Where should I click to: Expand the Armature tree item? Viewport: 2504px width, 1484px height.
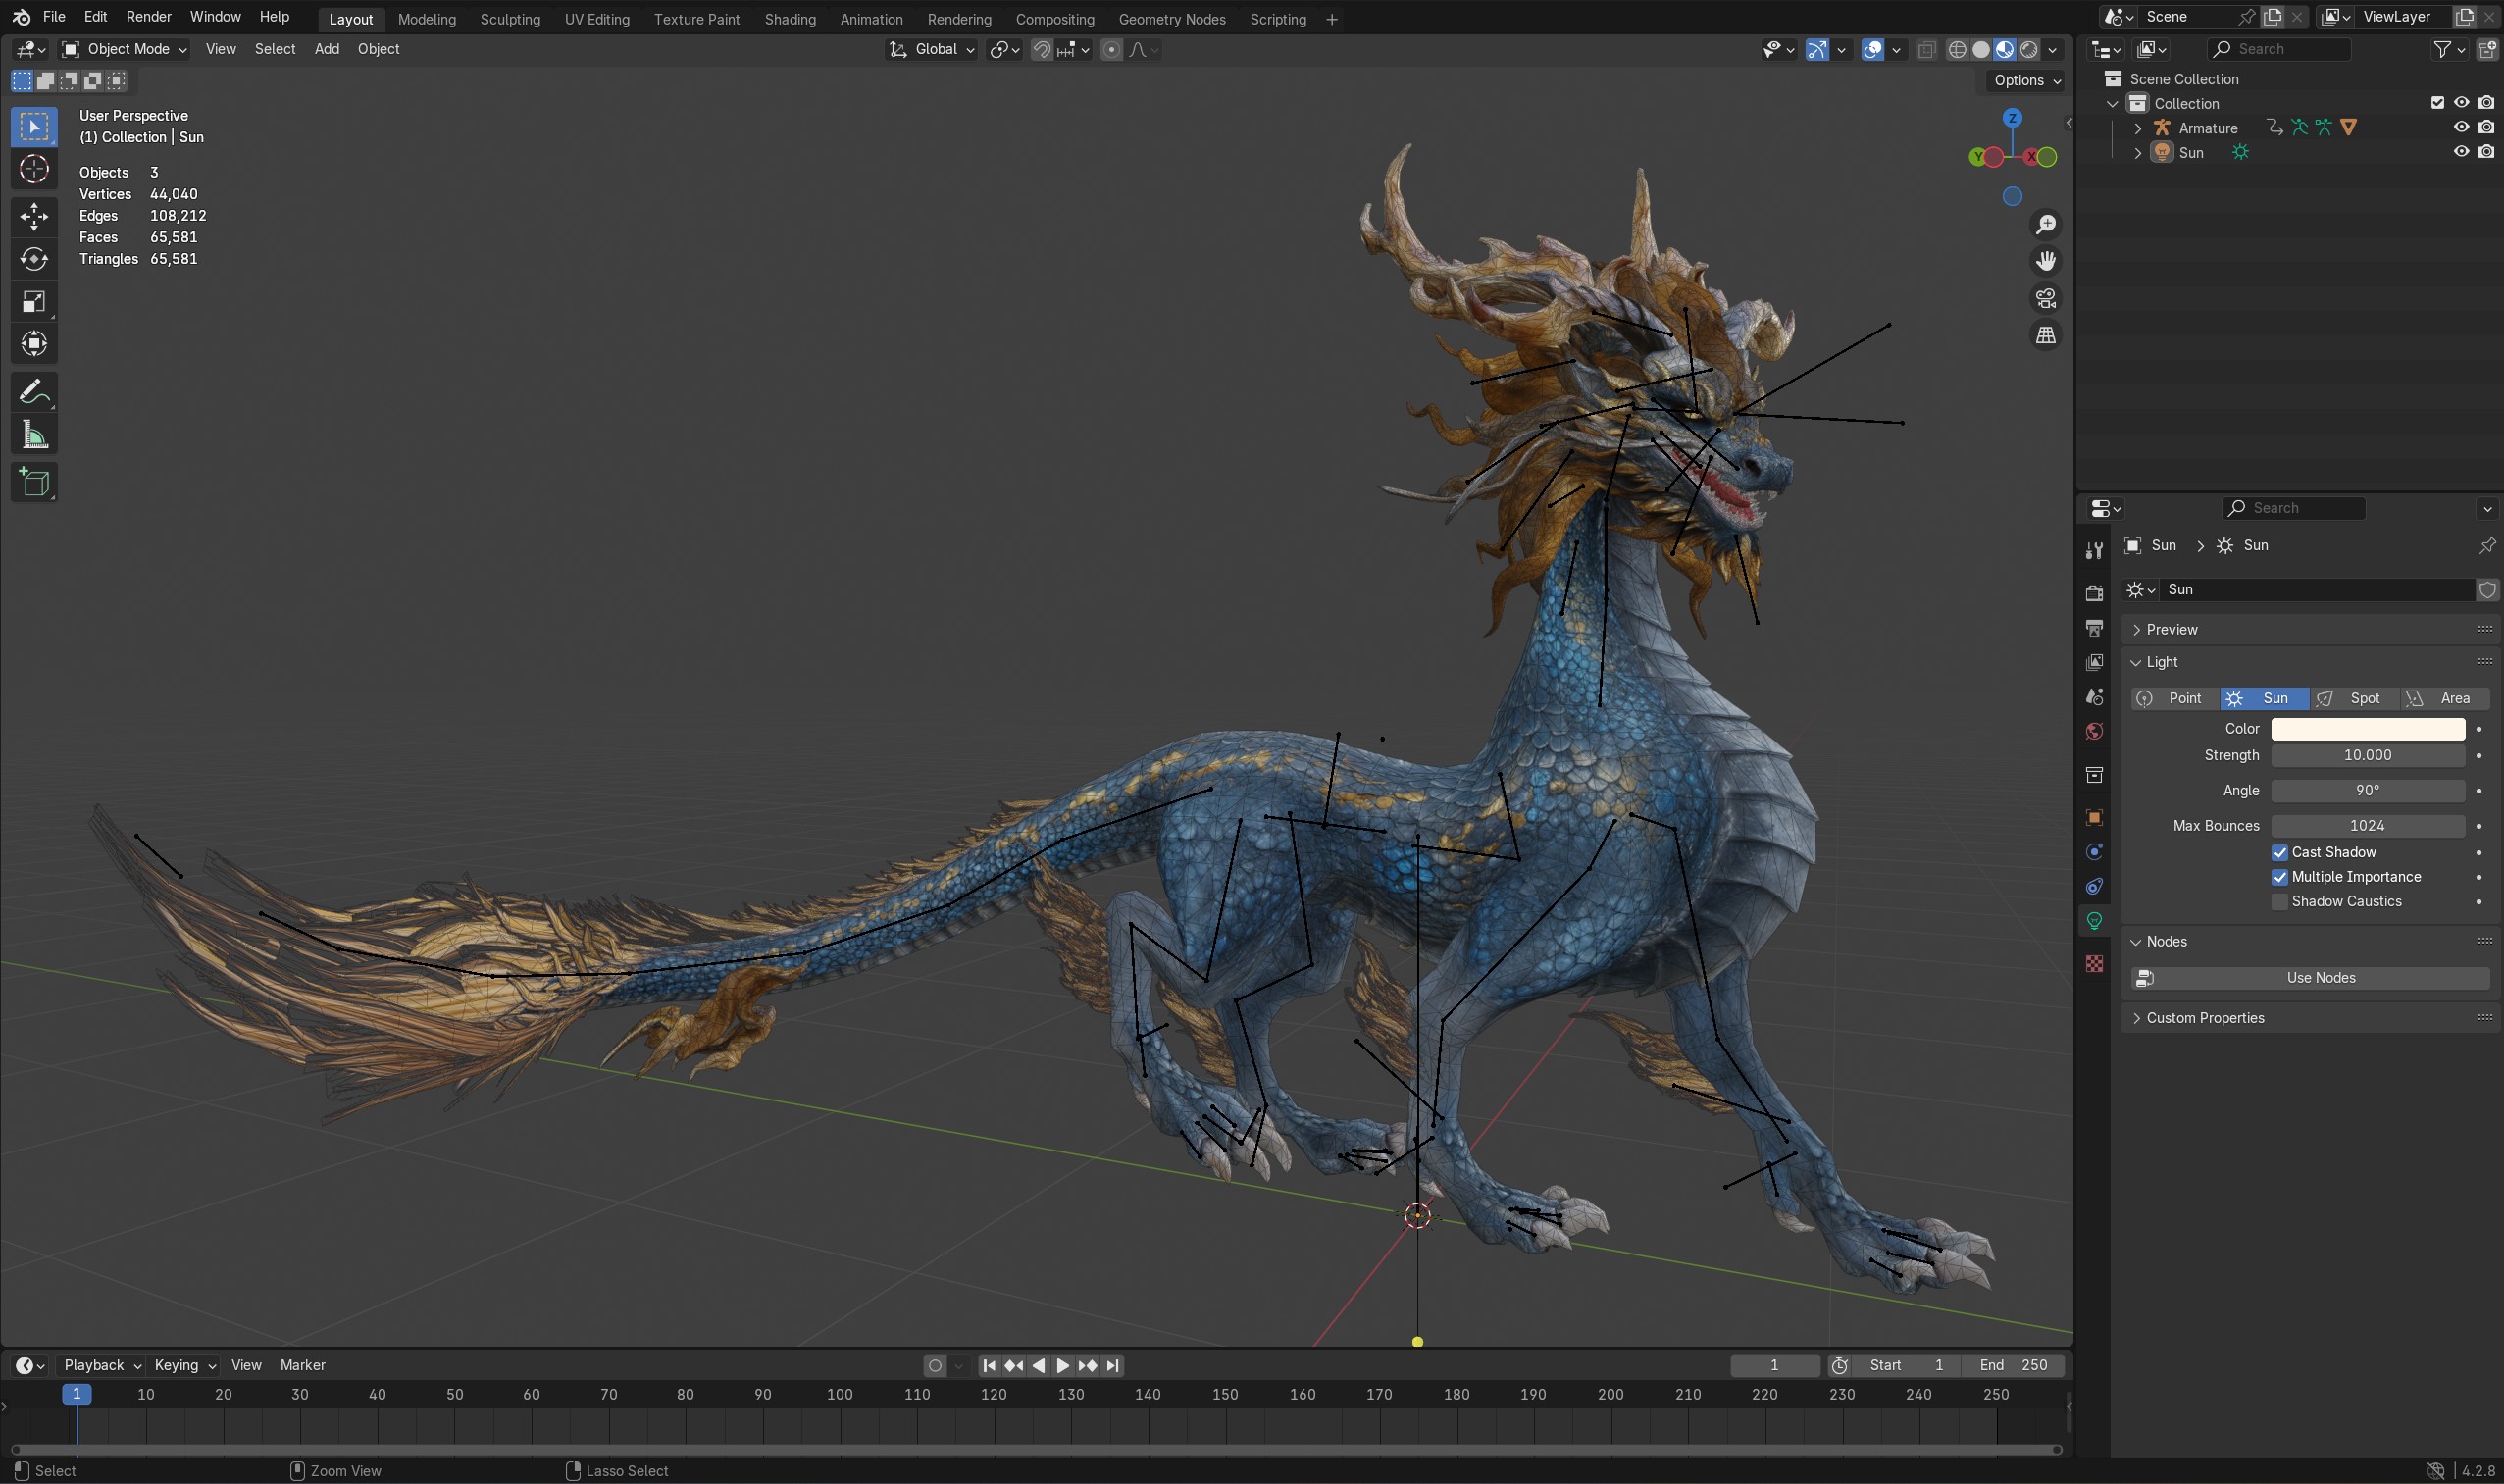click(2138, 128)
